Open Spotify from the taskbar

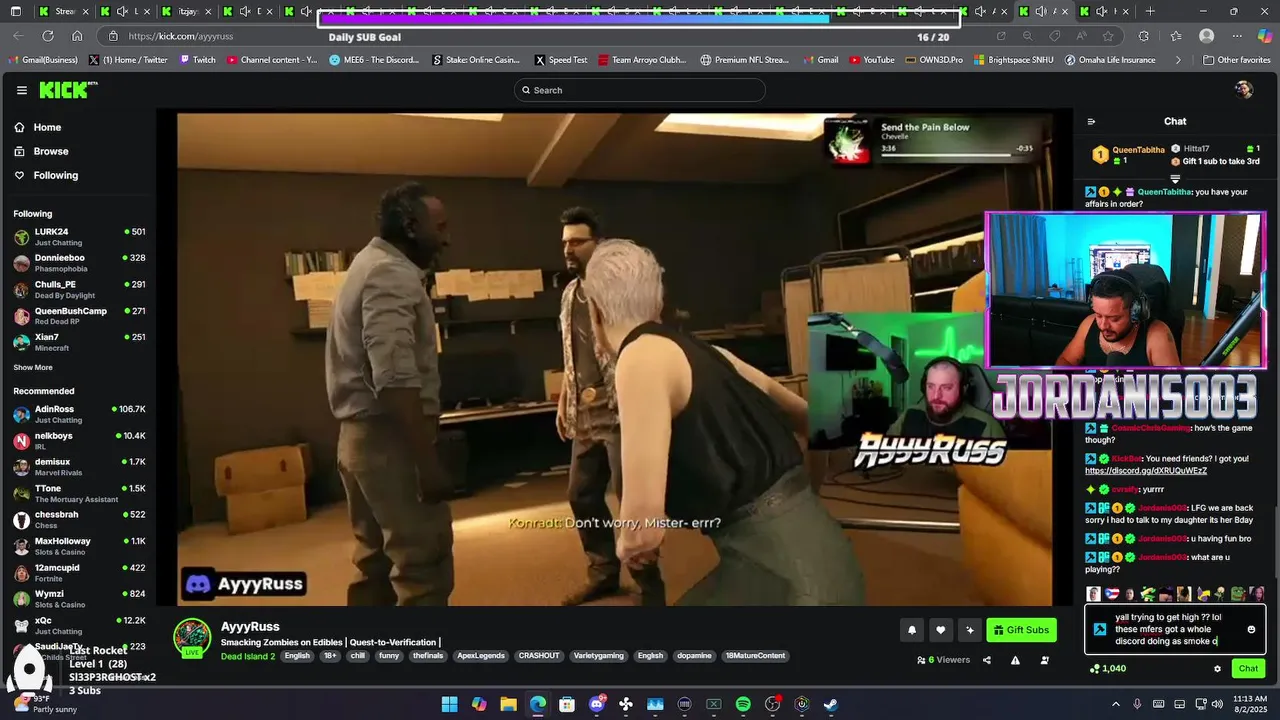pyautogui.click(x=743, y=704)
